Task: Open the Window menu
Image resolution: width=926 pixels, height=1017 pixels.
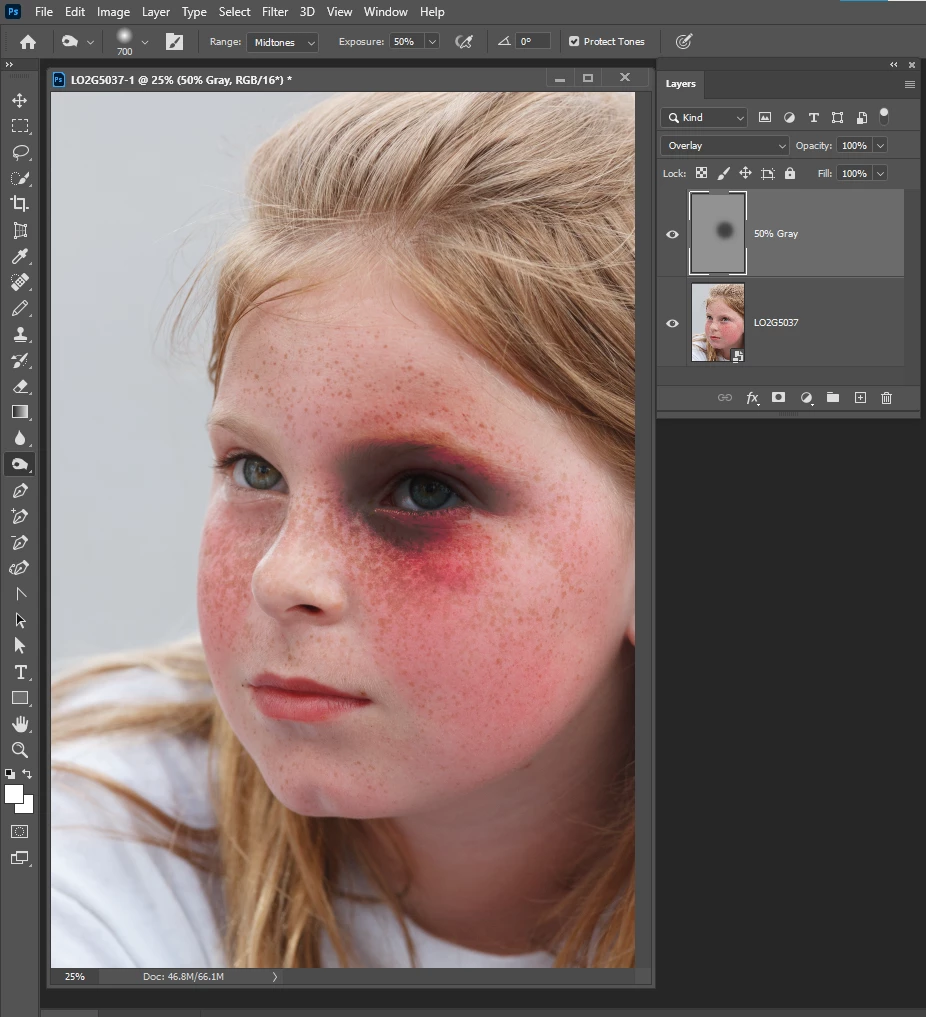Action: 385,12
